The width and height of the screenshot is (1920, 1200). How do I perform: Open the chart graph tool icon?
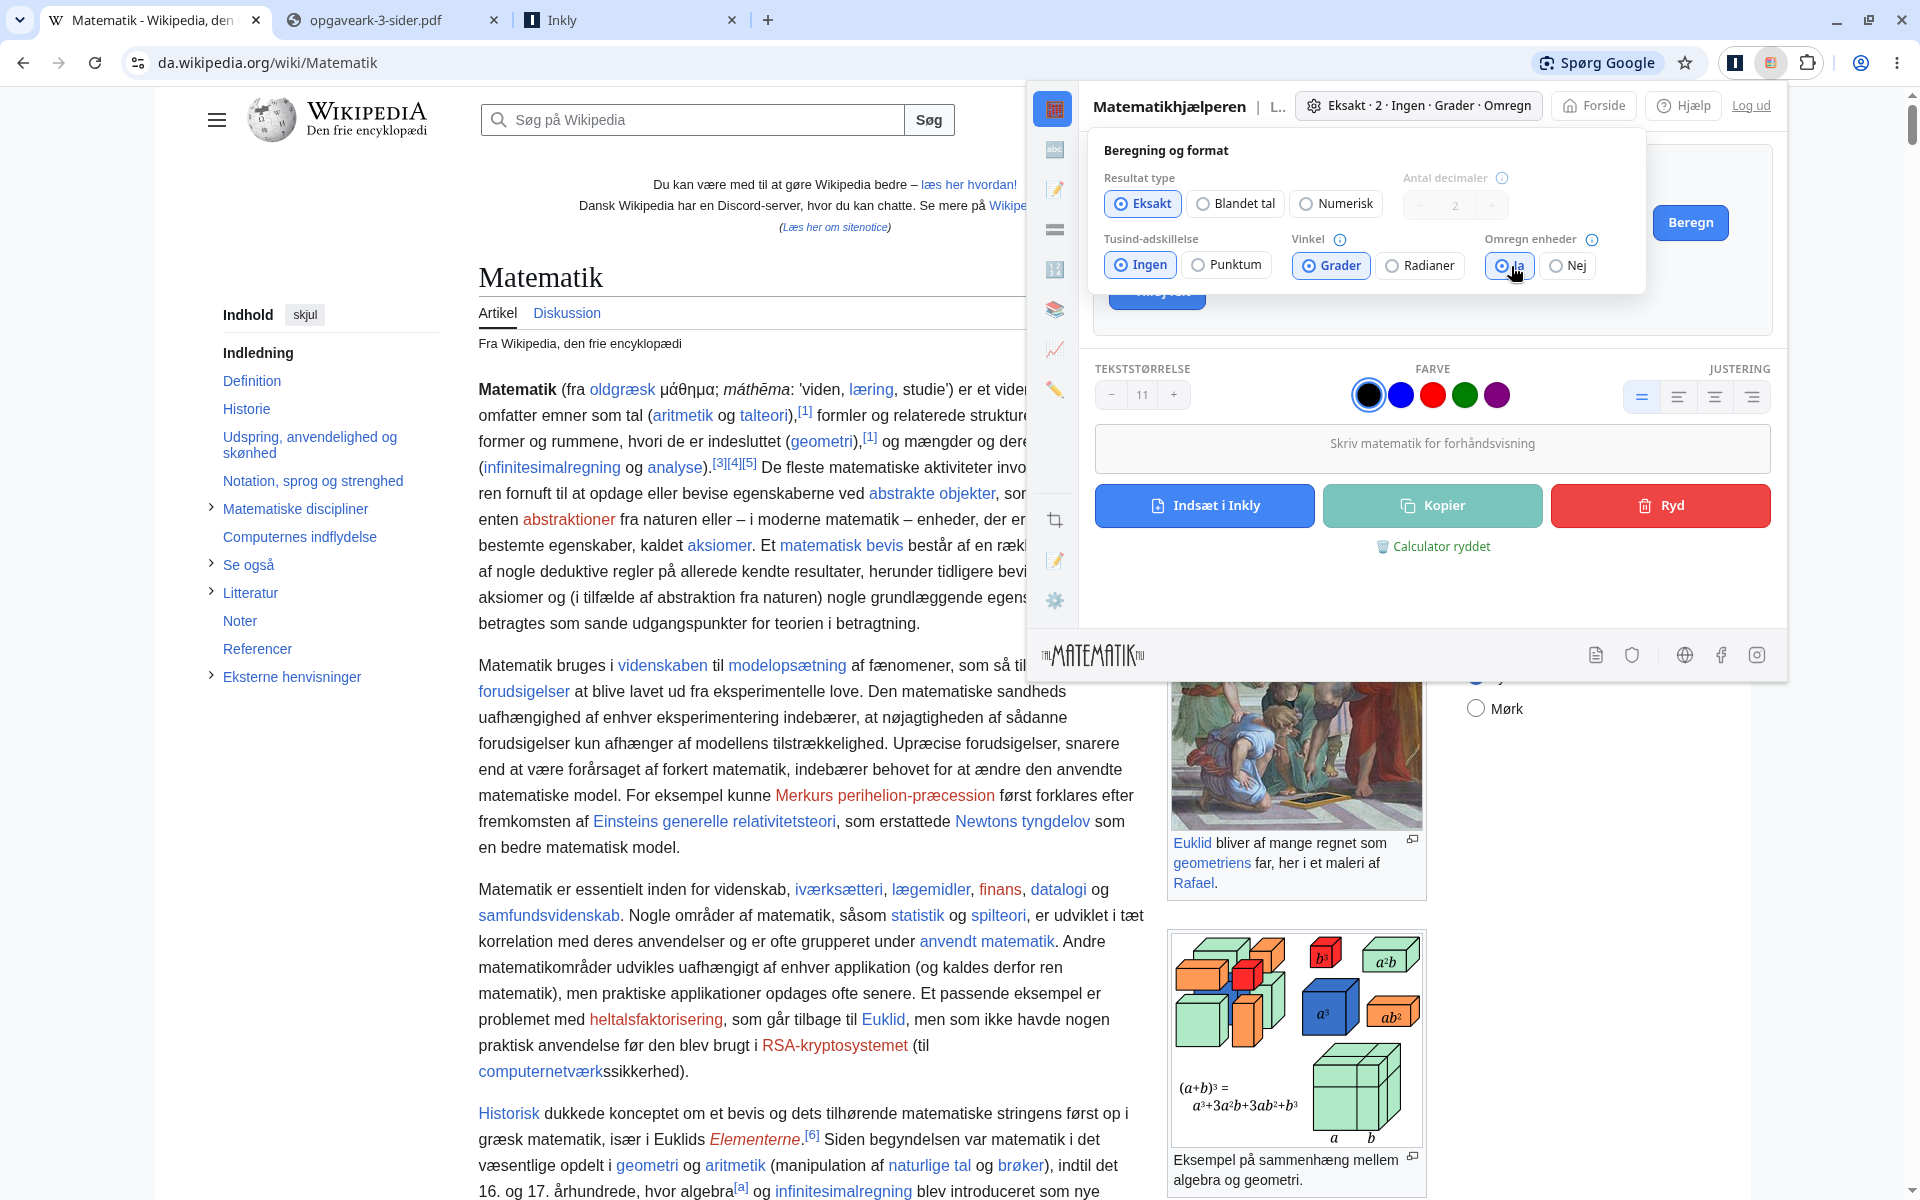pyautogui.click(x=1054, y=350)
